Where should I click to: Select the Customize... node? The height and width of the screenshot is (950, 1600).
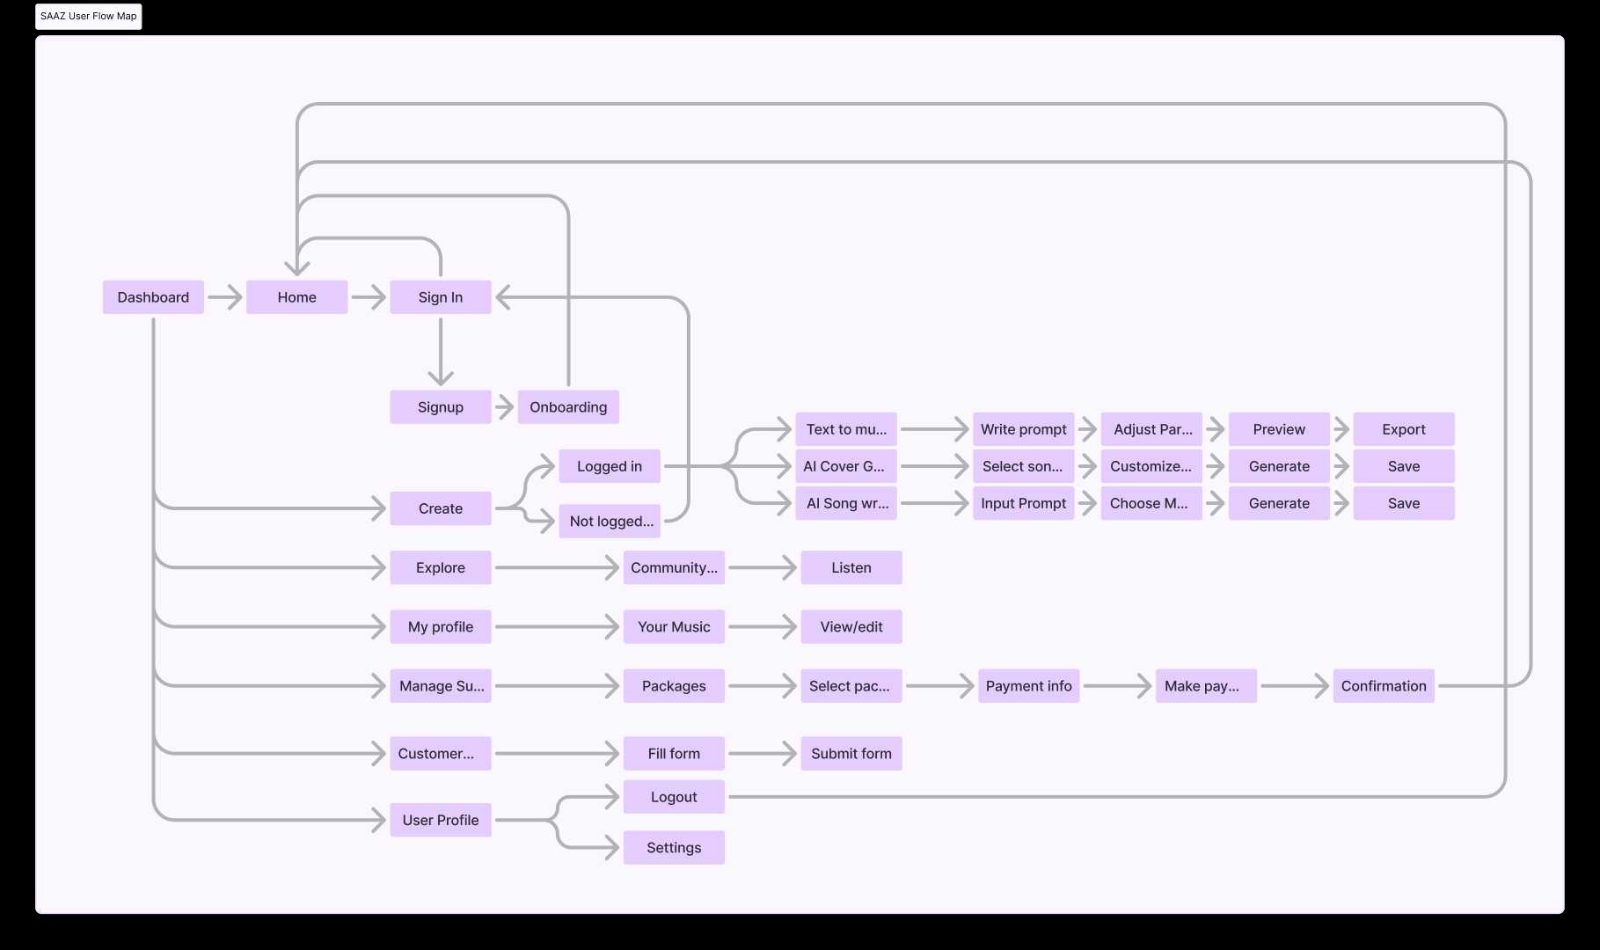click(x=1152, y=466)
